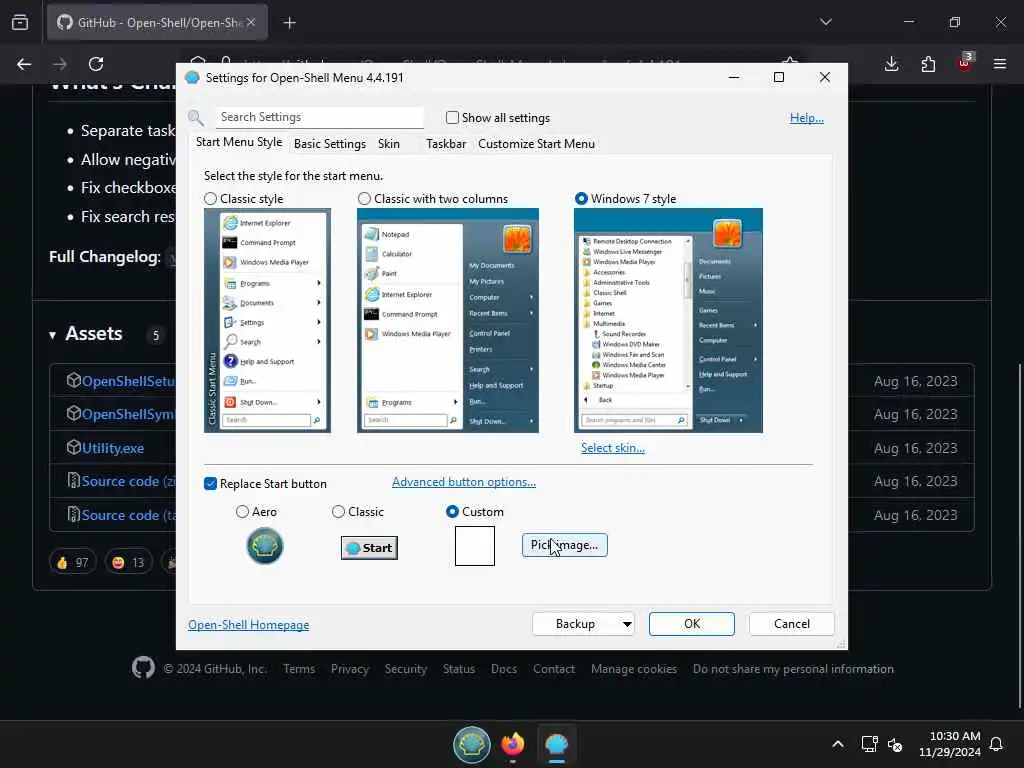1024x768 pixels.
Task: Open Contact link in GitHub footer
Action: [554, 669]
